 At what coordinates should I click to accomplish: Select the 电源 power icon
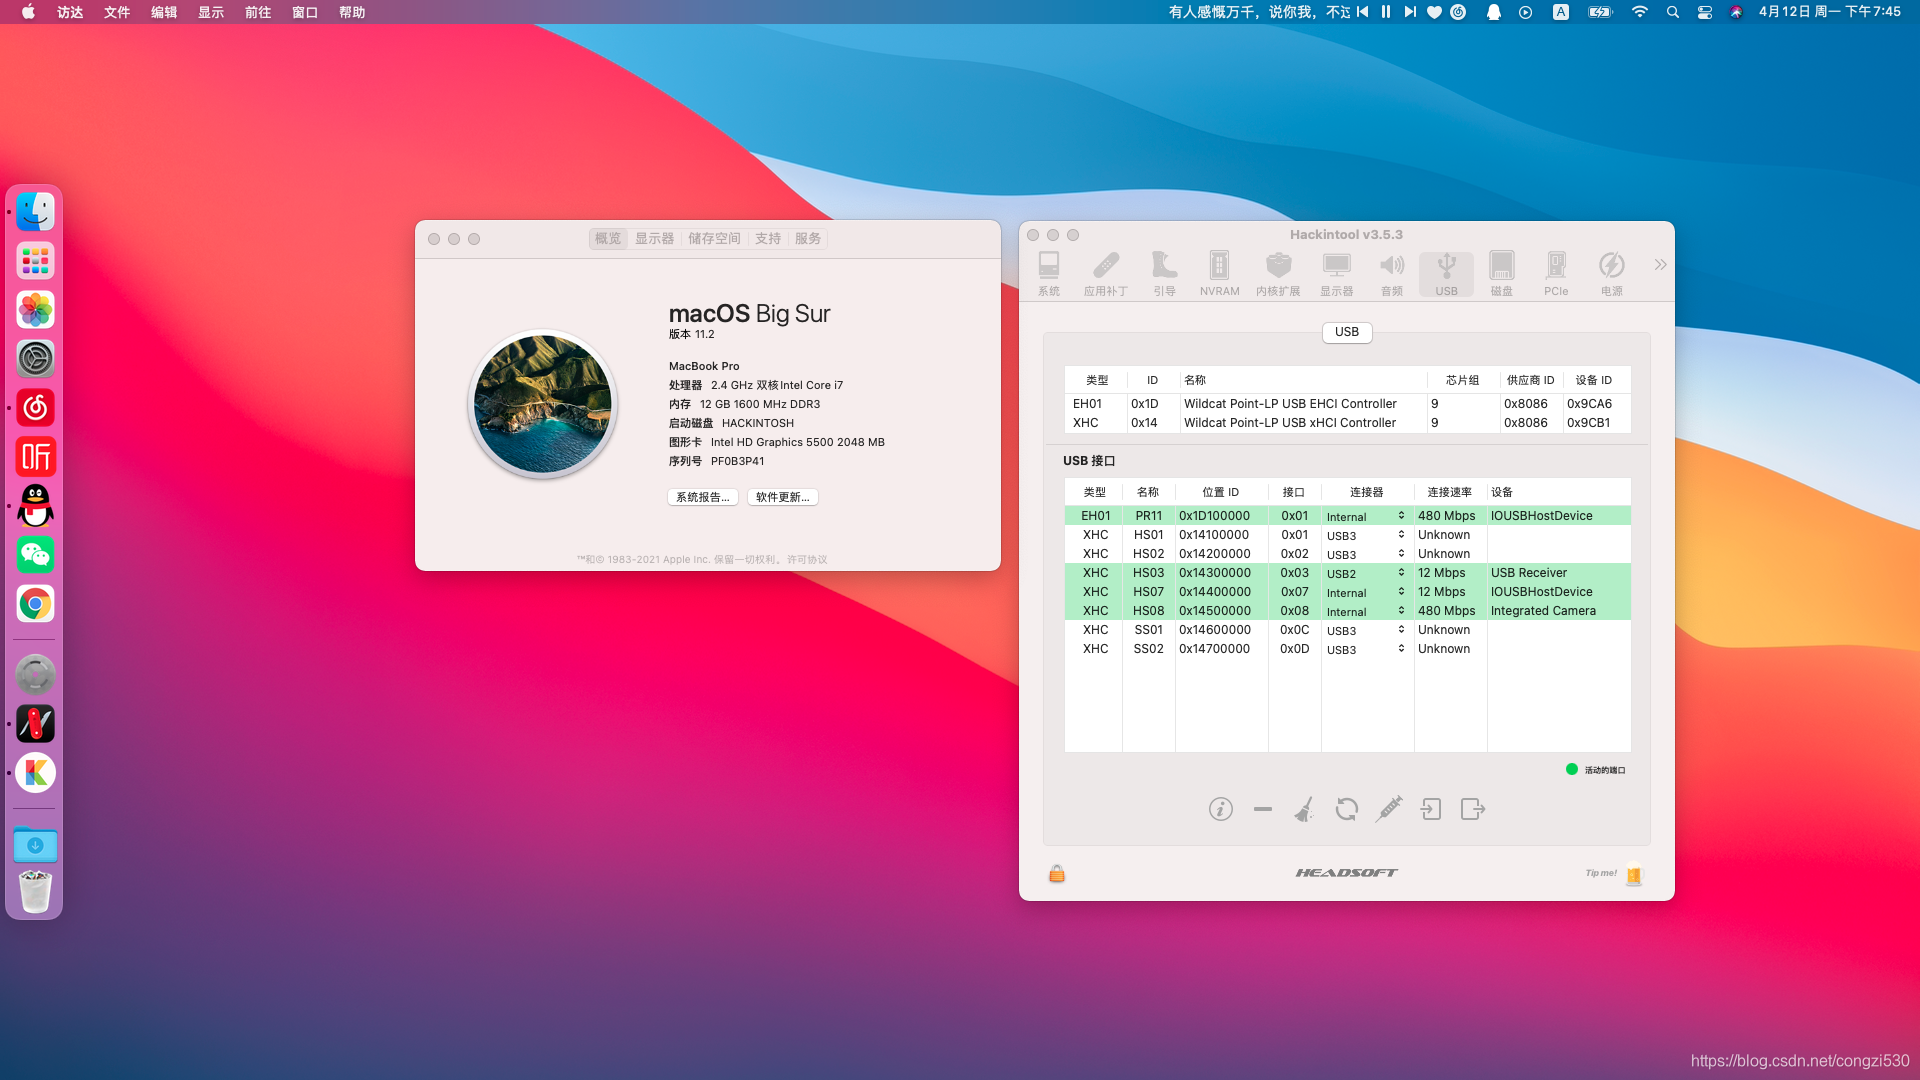click(x=1611, y=273)
